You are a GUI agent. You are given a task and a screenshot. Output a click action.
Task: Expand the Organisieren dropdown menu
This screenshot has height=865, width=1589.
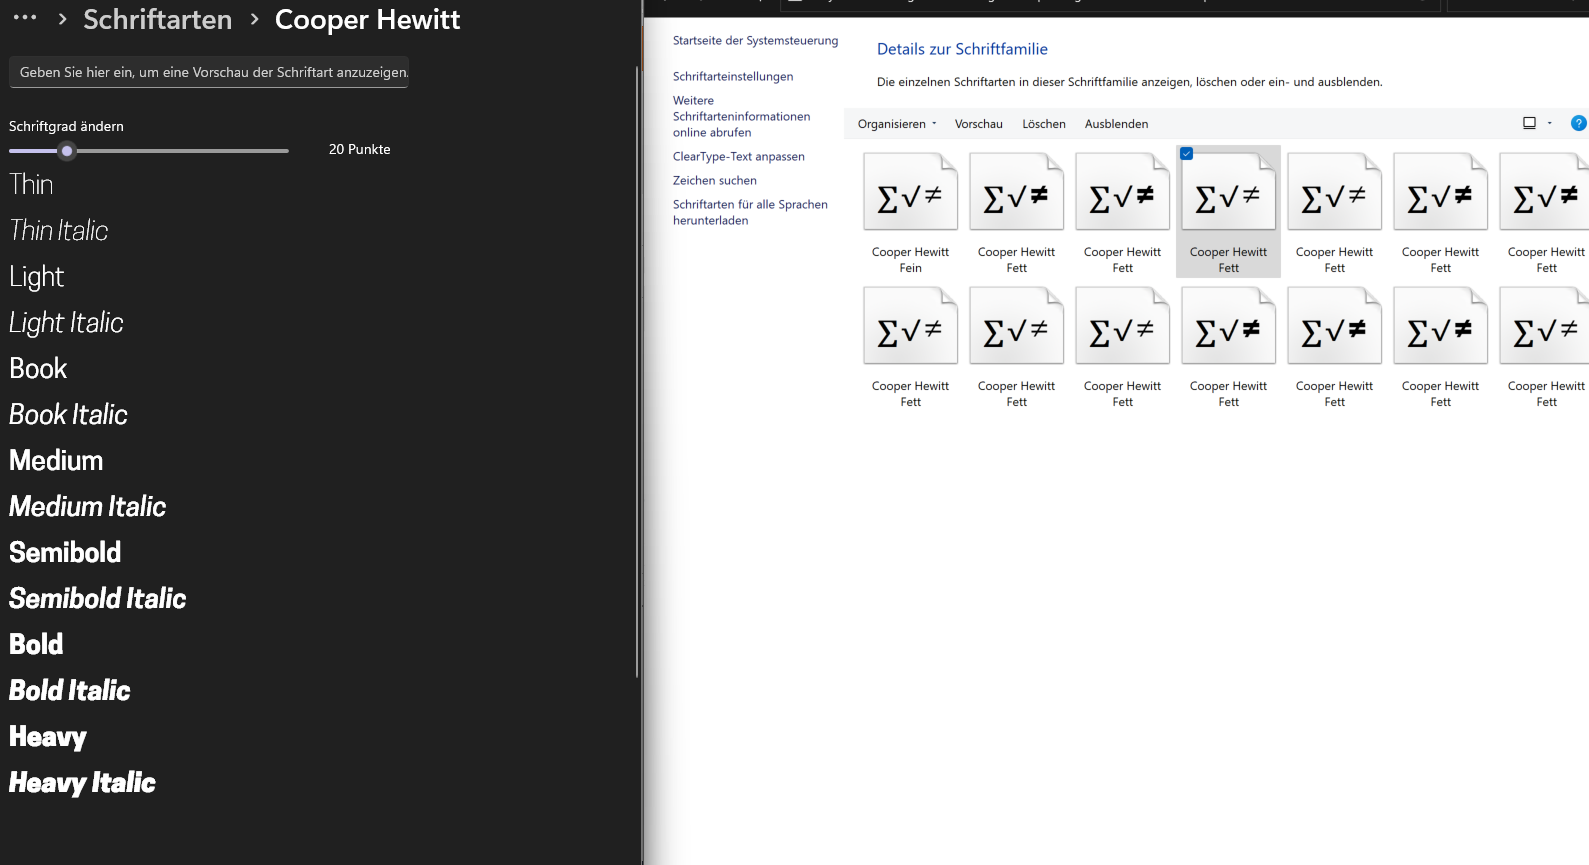tap(897, 124)
